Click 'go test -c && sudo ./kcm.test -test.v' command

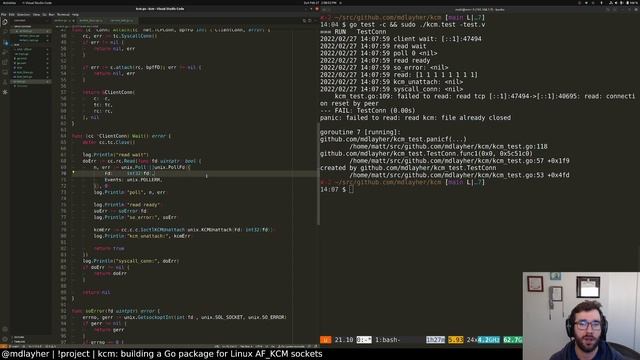tap(417, 24)
